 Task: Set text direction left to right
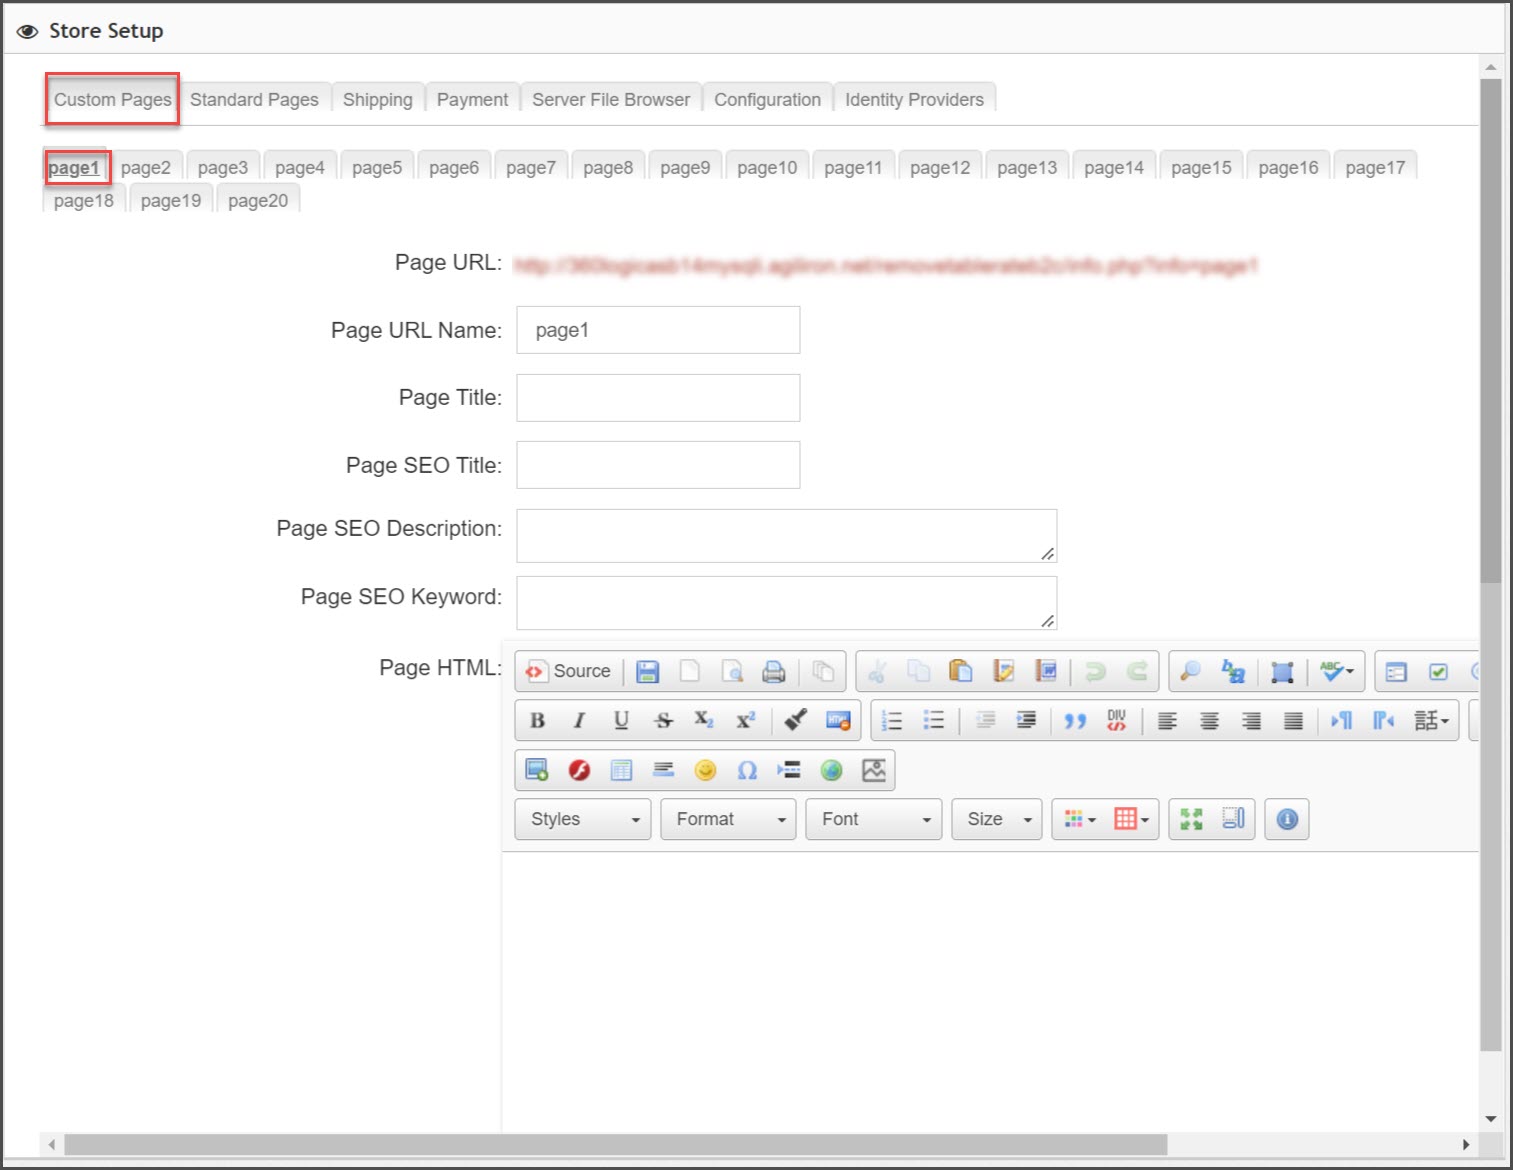[x=1342, y=720]
